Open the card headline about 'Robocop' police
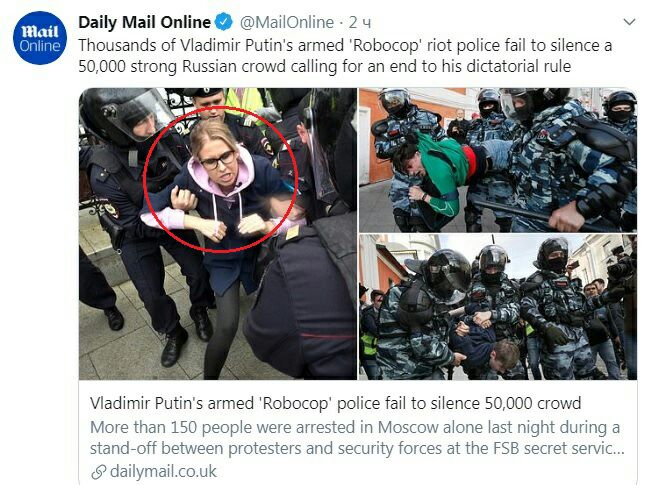 (x=336, y=403)
